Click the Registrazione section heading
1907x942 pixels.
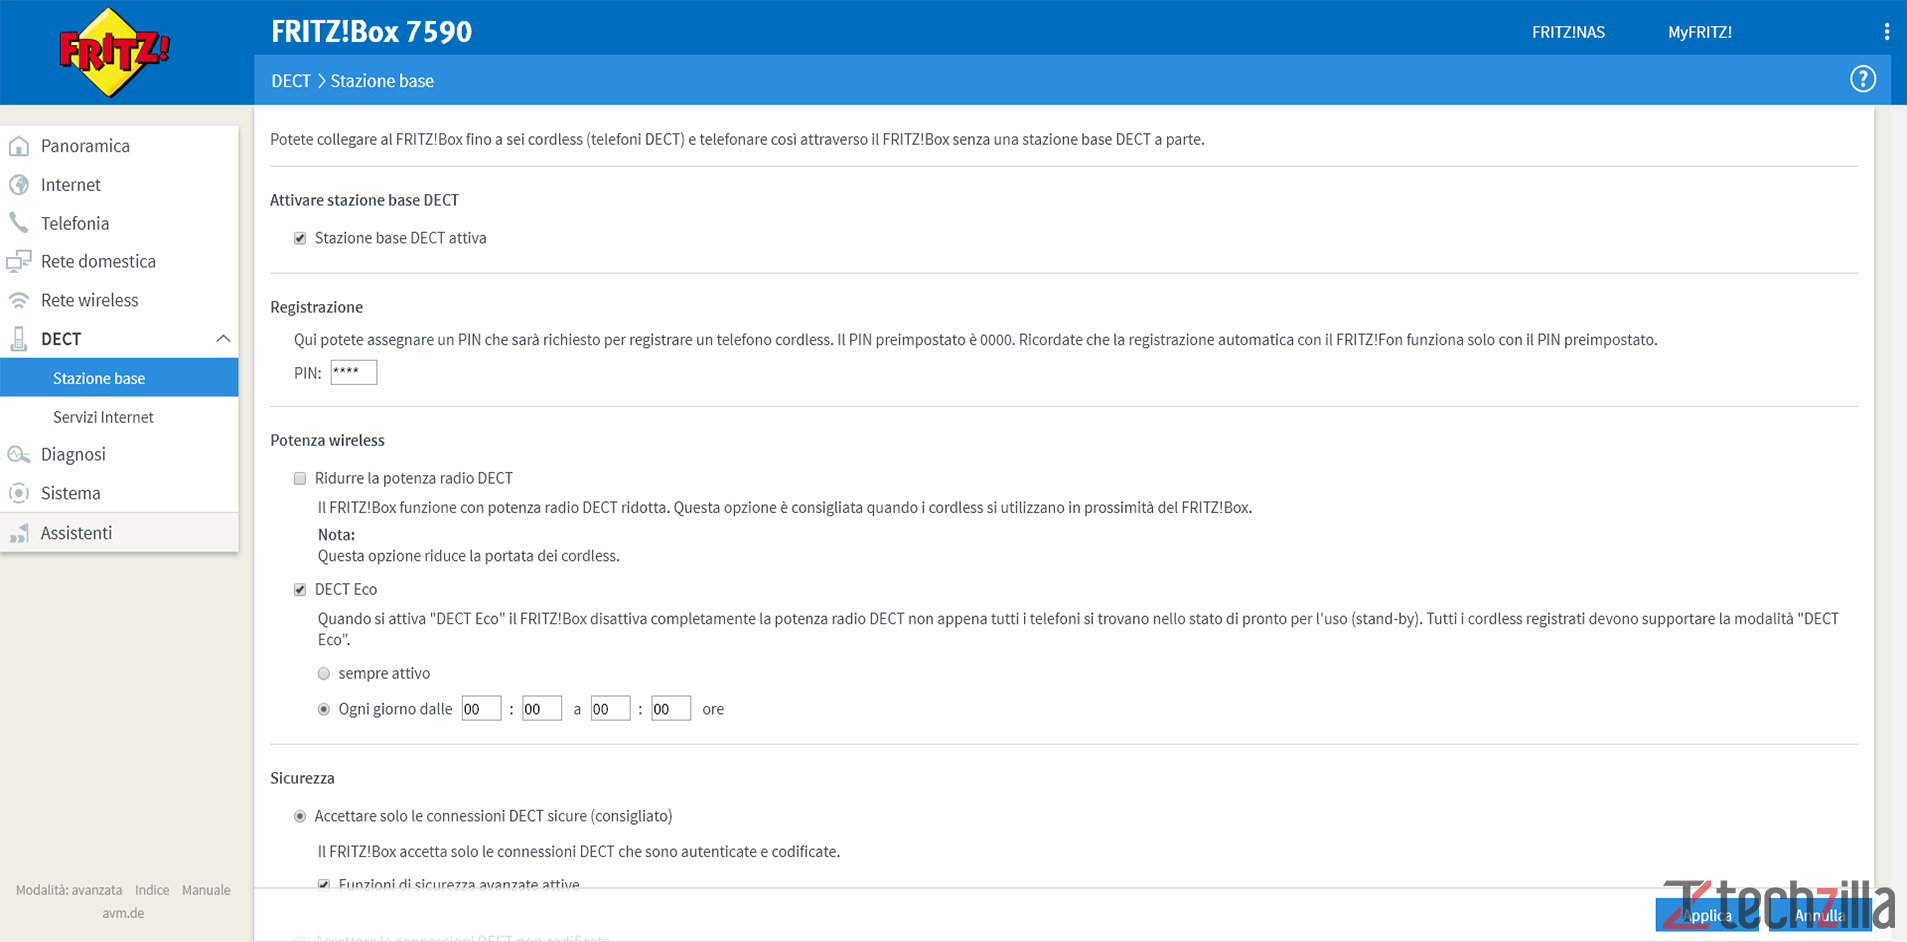pos(316,307)
